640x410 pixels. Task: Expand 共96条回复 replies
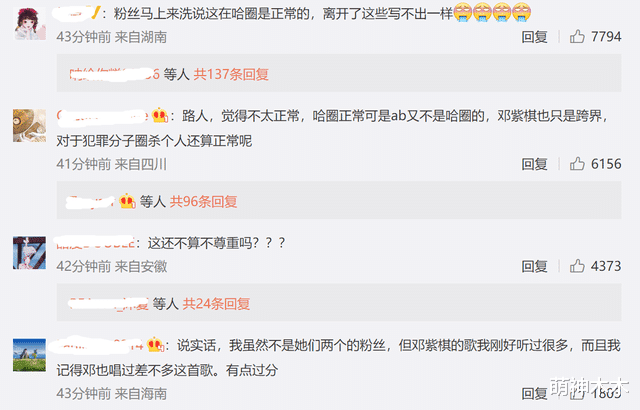204,202
